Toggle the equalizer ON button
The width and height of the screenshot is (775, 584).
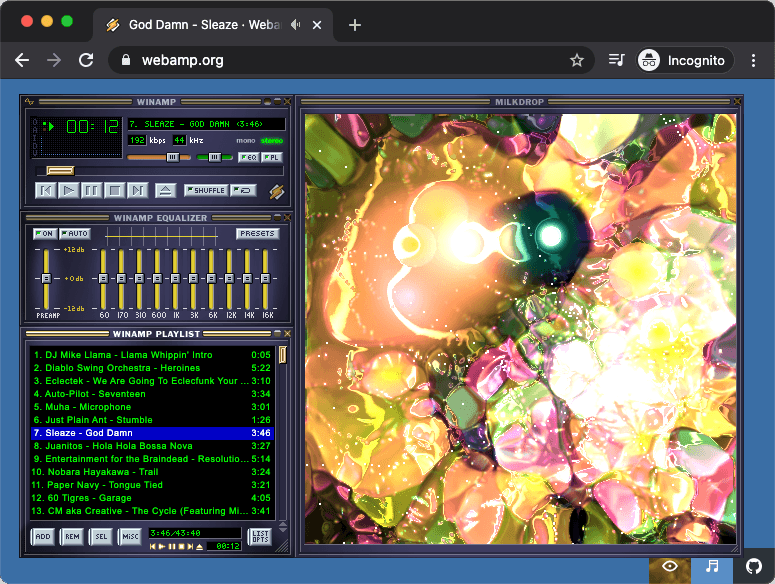pyautogui.click(x=45, y=234)
